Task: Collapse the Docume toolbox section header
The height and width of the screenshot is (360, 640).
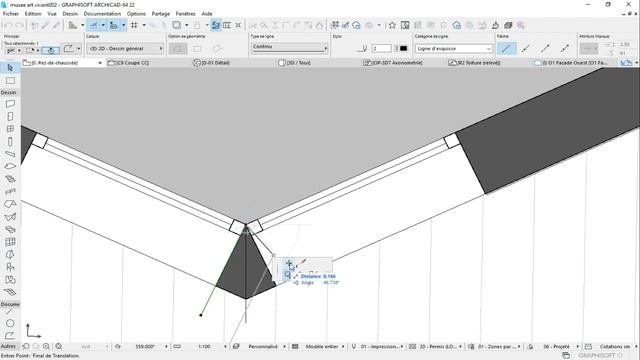Action: [x=10, y=304]
